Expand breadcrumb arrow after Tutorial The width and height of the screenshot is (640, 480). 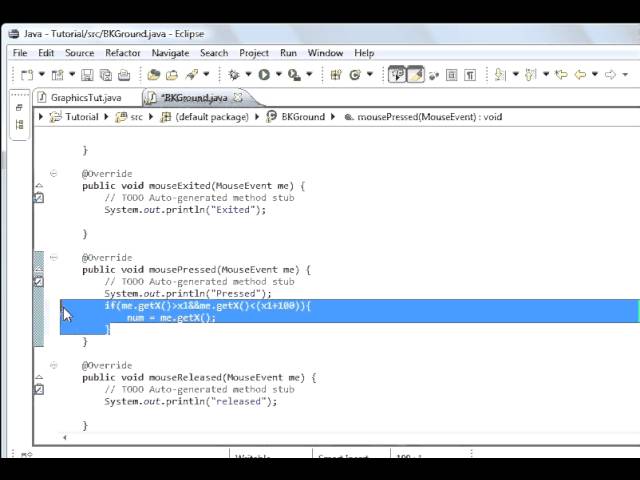pos(106,117)
